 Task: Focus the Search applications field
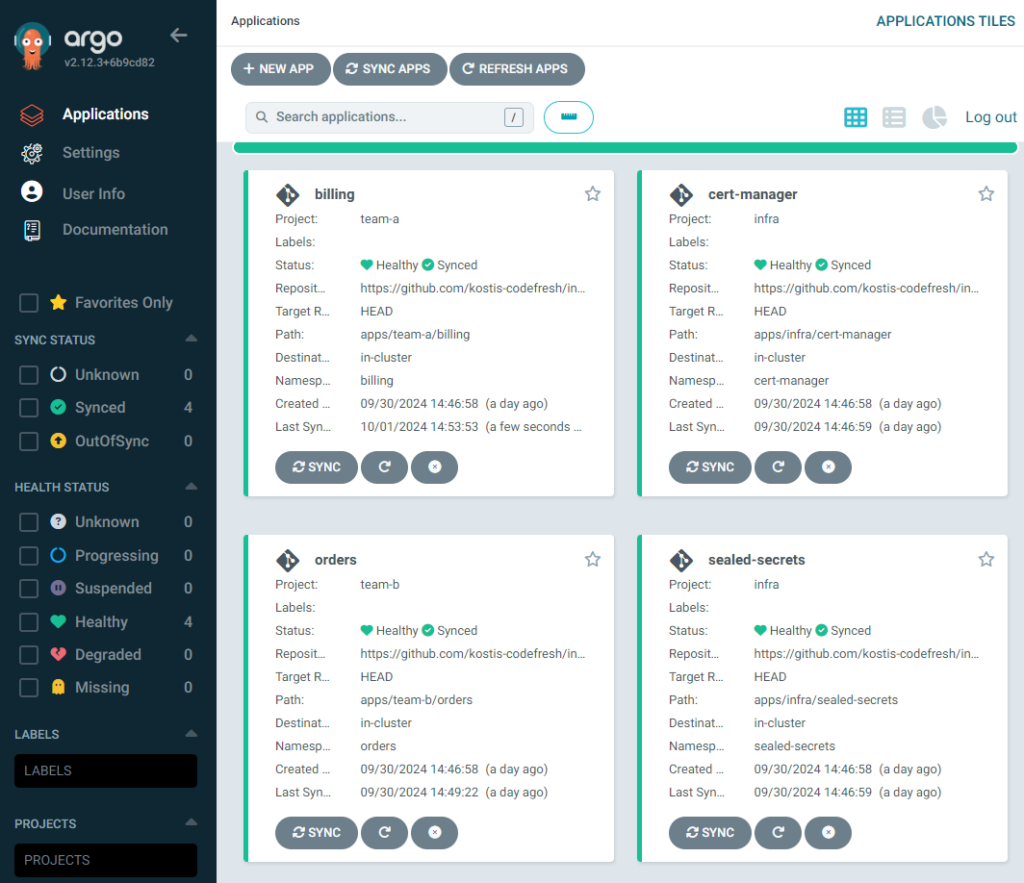click(x=389, y=118)
